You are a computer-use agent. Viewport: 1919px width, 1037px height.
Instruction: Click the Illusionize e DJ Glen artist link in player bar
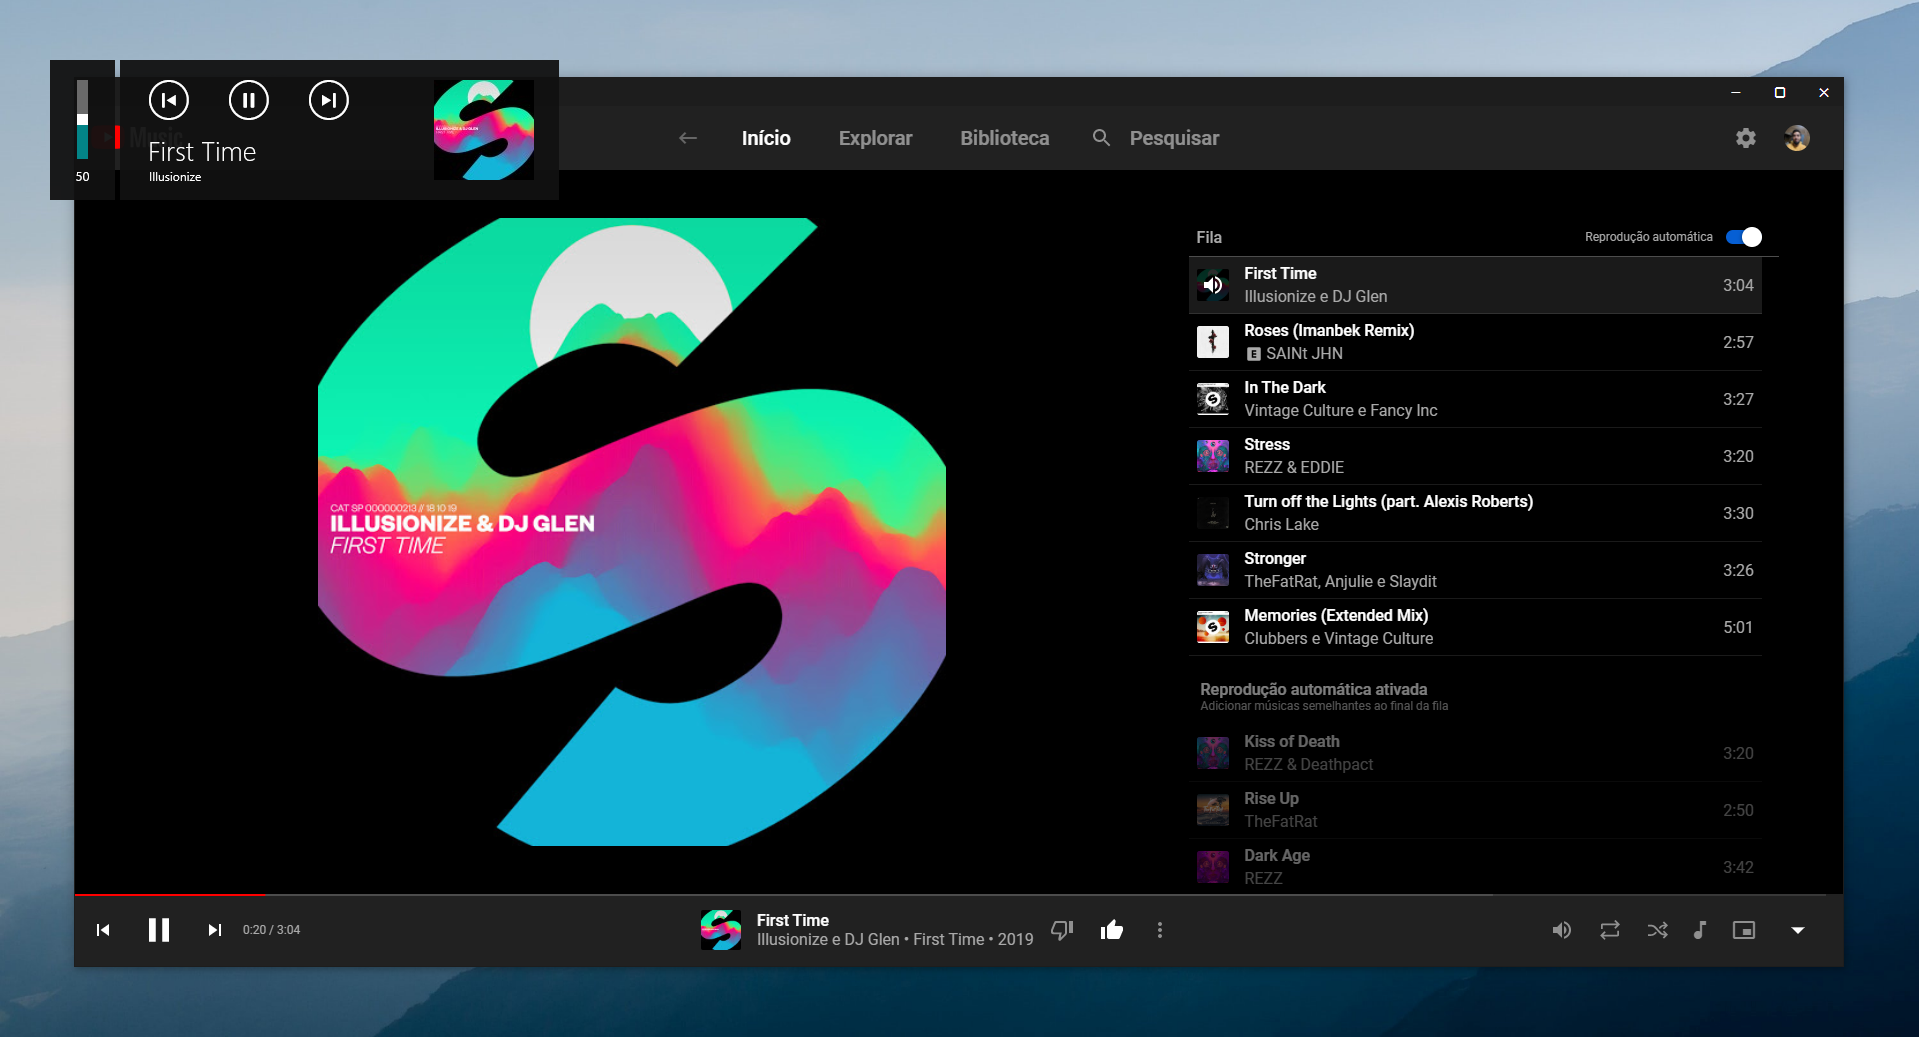click(x=828, y=940)
